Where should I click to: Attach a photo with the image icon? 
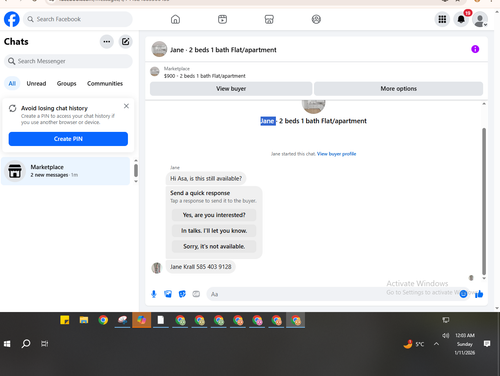point(168,294)
